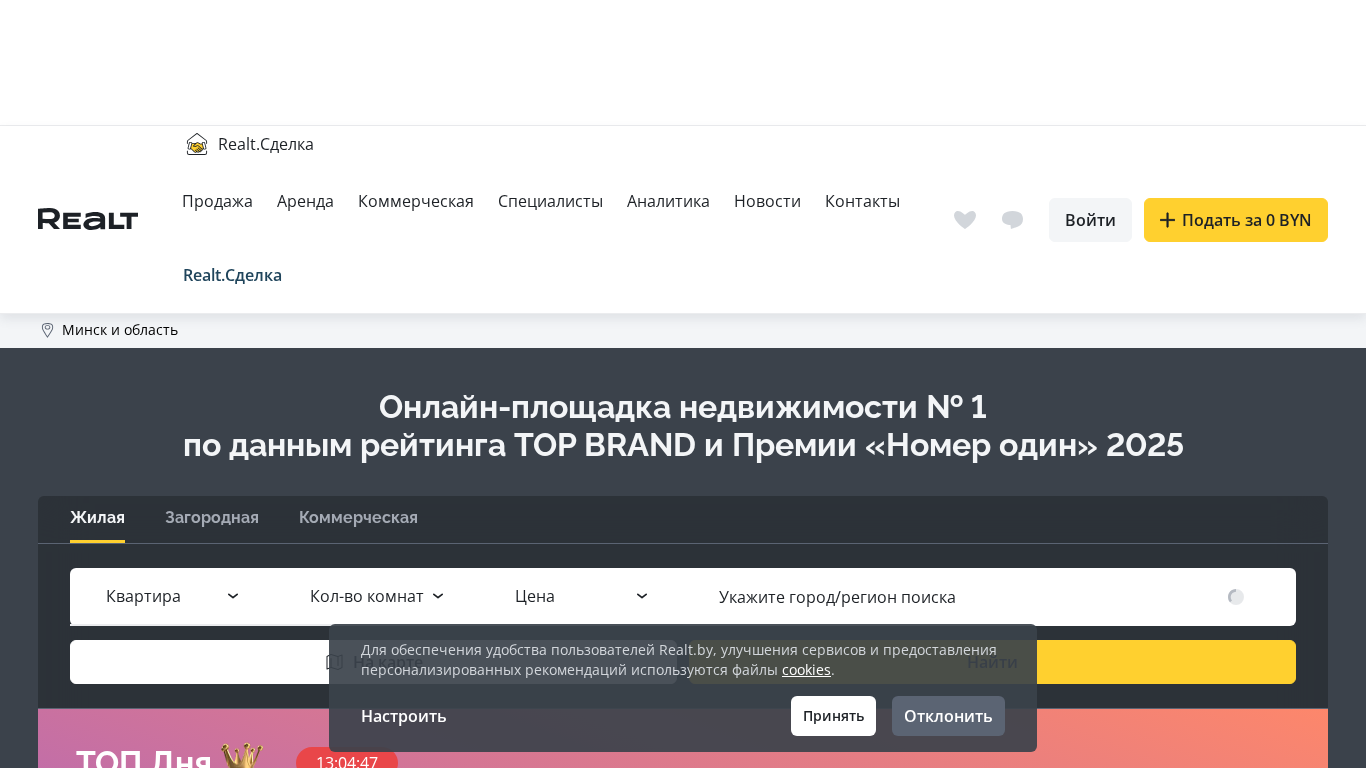The width and height of the screenshot is (1366, 768).
Task: Click the Войти login button
Action: coord(1090,220)
